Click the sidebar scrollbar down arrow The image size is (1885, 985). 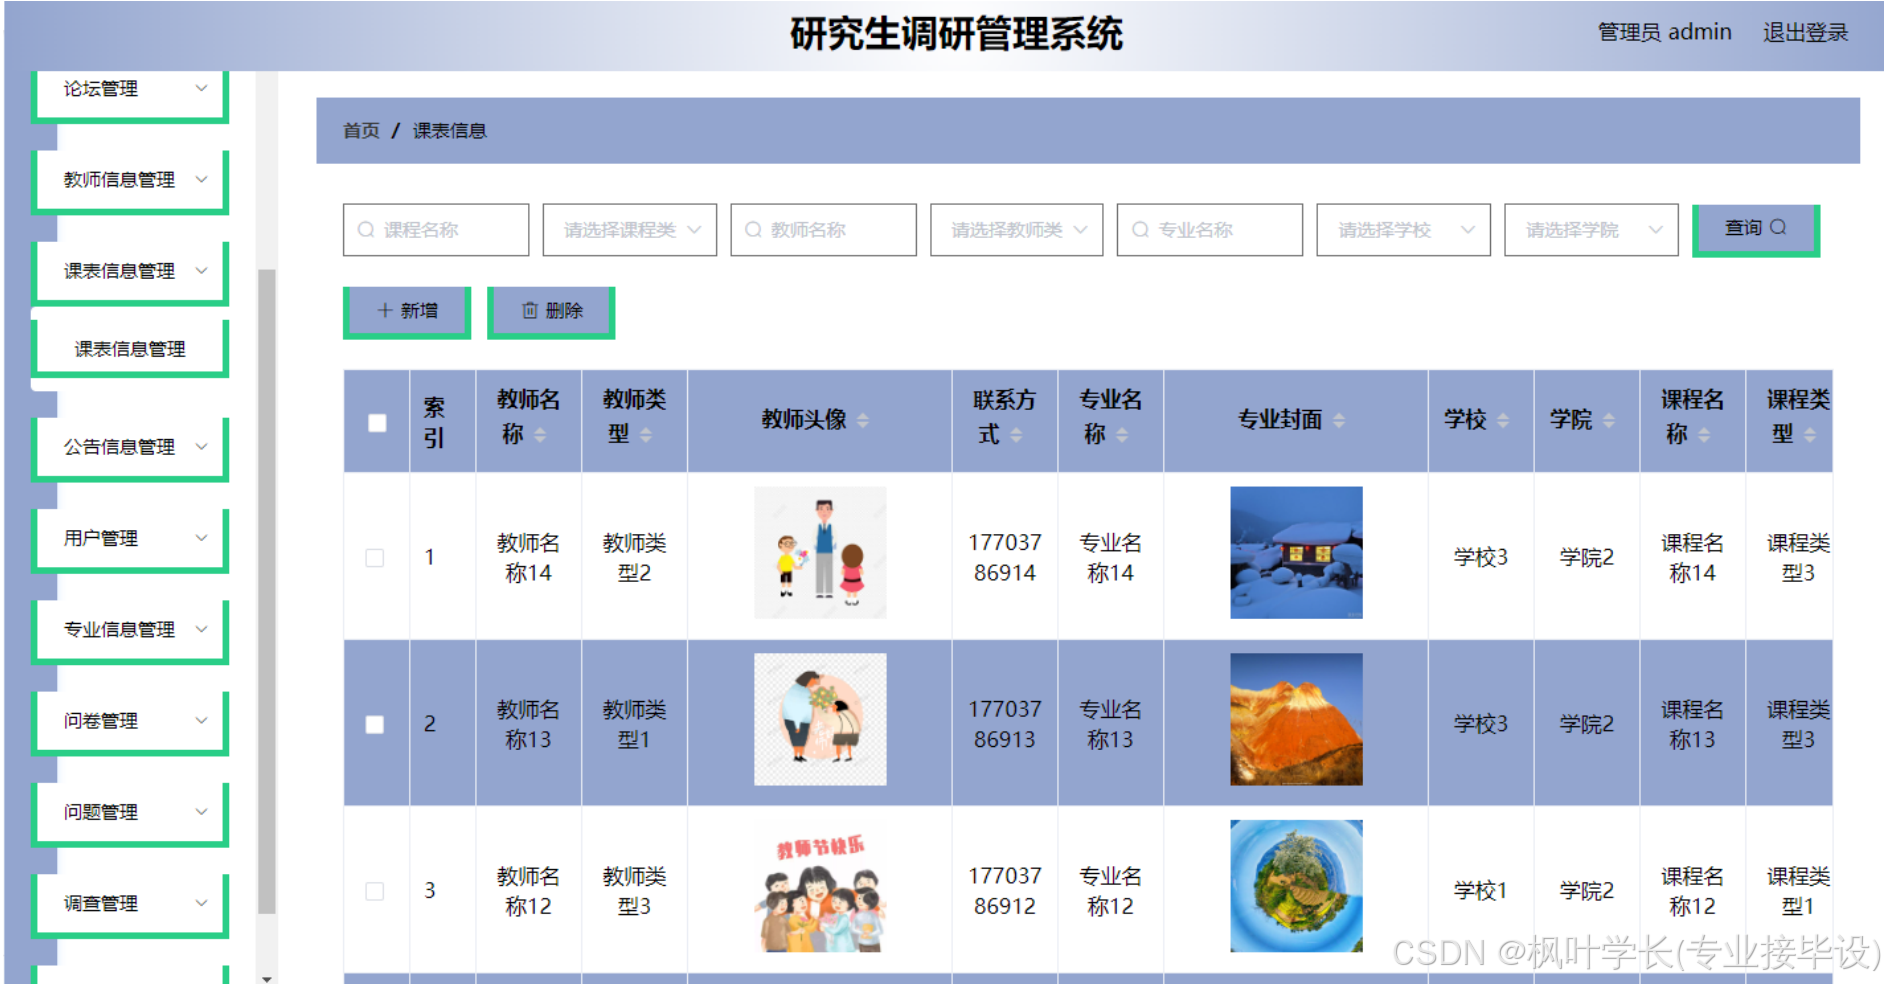click(266, 978)
